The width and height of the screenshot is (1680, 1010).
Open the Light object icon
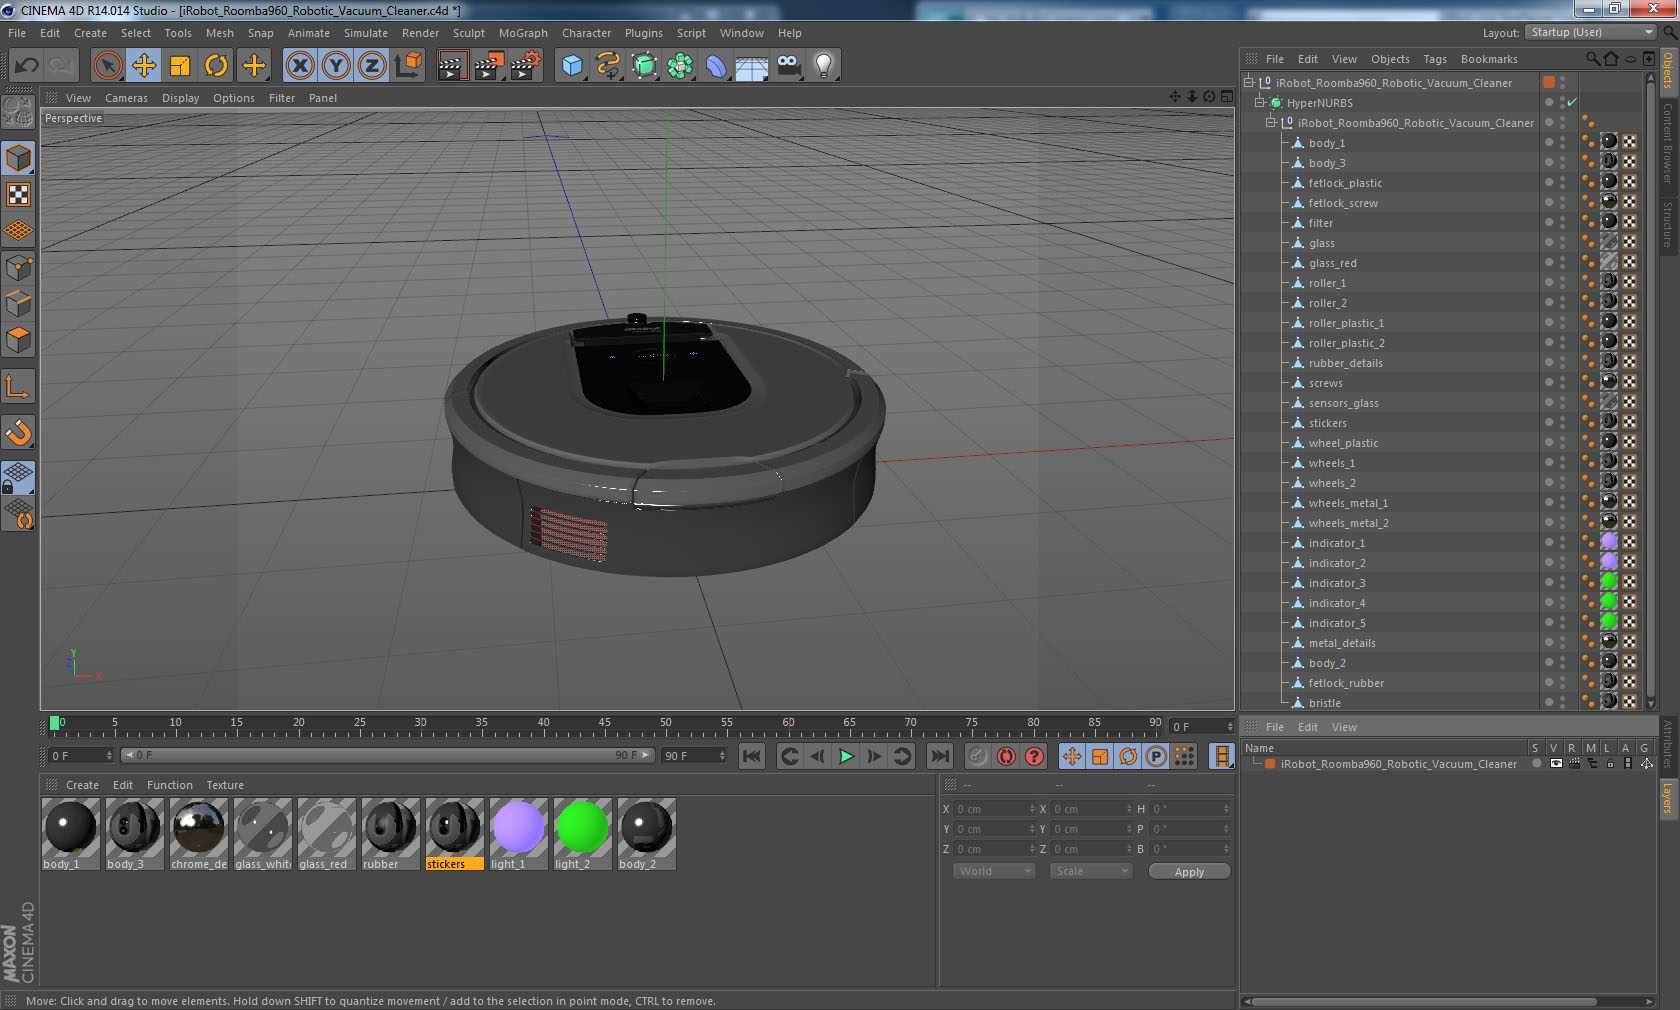pyautogui.click(x=823, y=66)
